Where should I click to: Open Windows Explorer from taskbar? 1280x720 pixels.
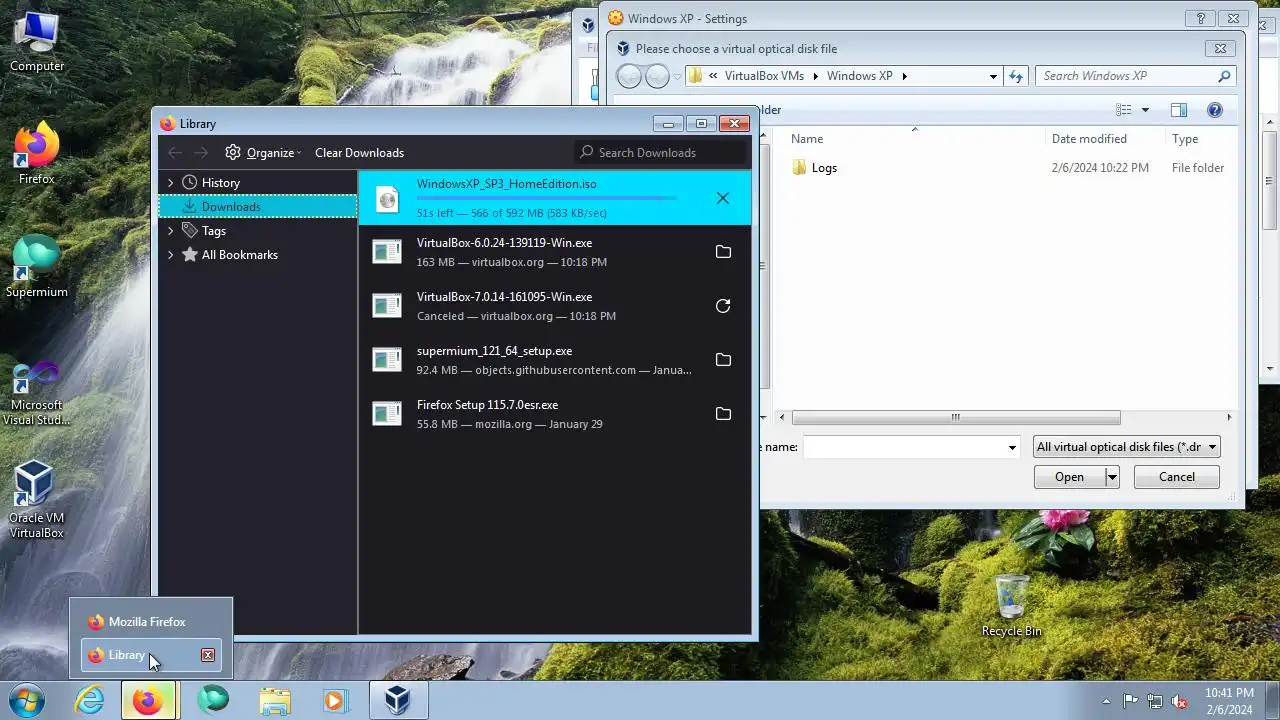pos(273,700)
